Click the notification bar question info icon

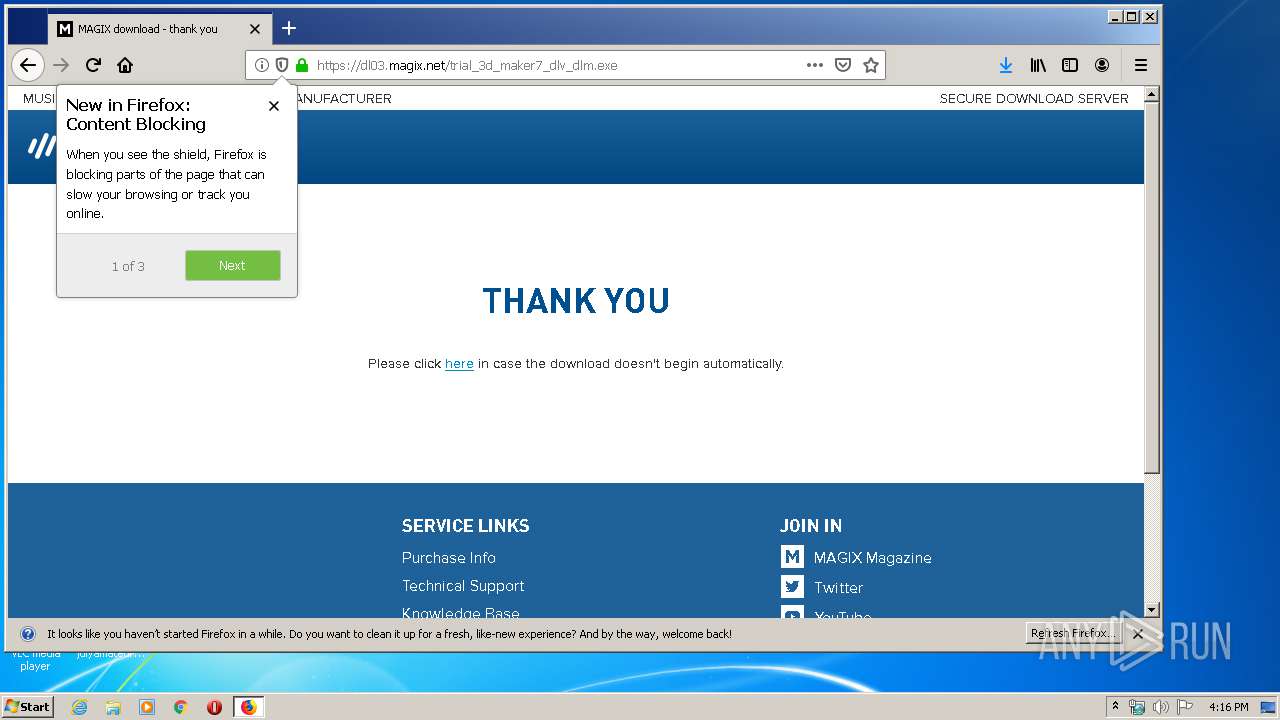click(x=28, y=634)
